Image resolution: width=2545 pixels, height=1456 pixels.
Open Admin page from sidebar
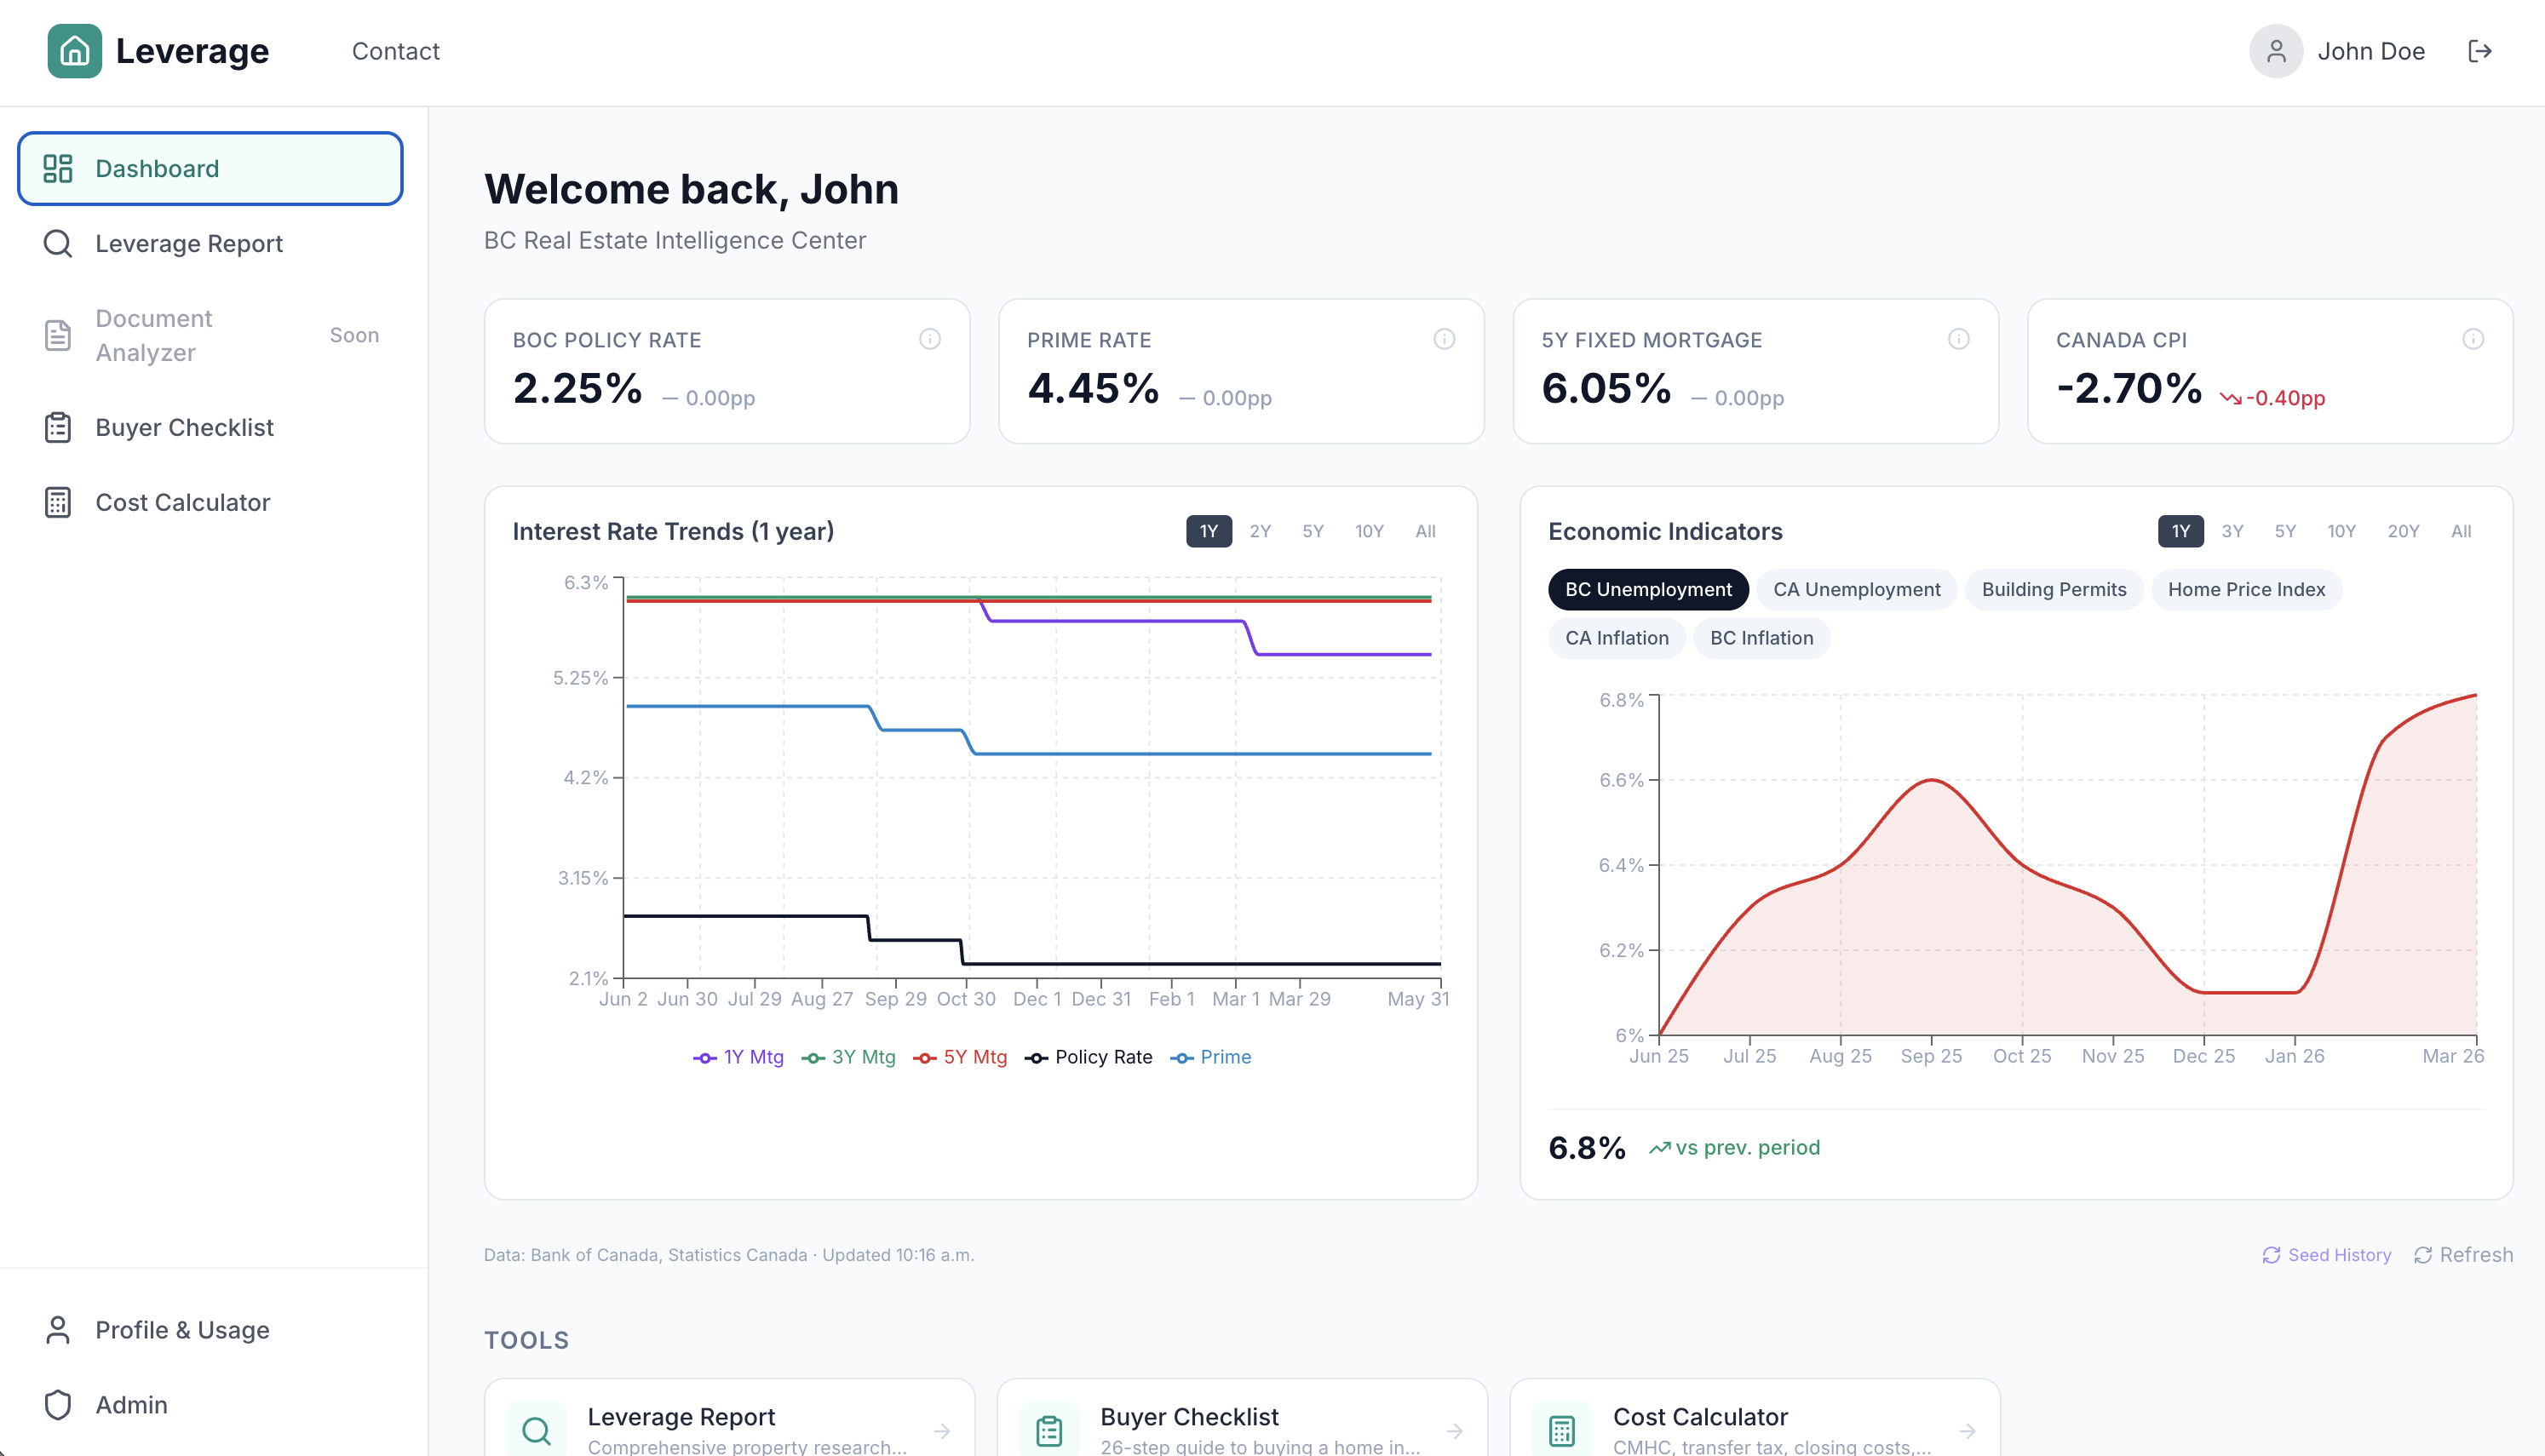pyautogui.click(x=210, y=1405)
